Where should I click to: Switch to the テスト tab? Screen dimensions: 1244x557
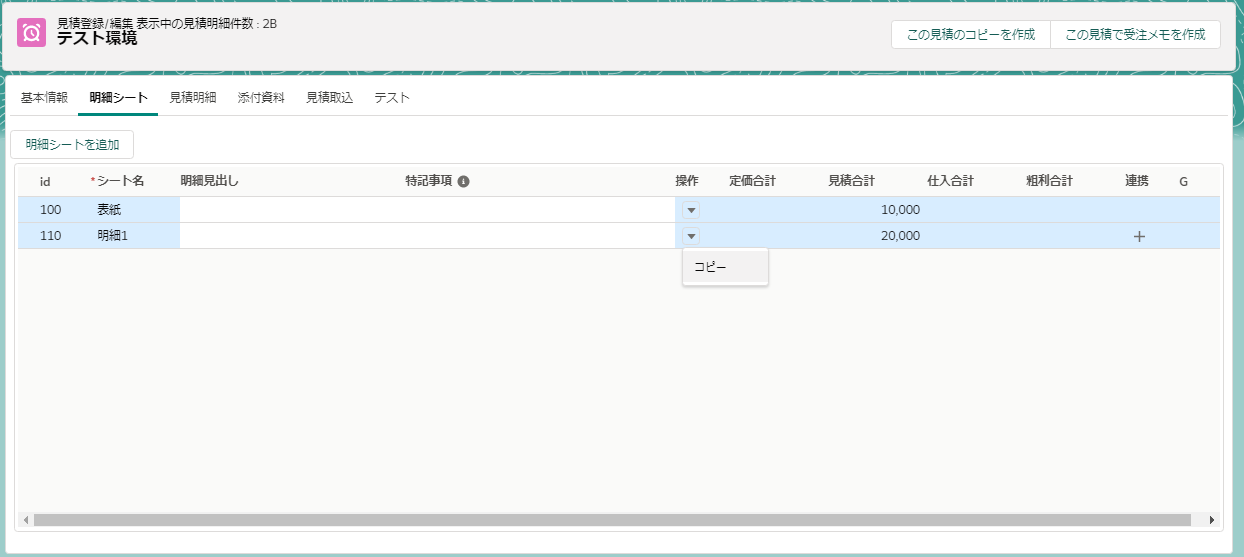pos(392,98)
